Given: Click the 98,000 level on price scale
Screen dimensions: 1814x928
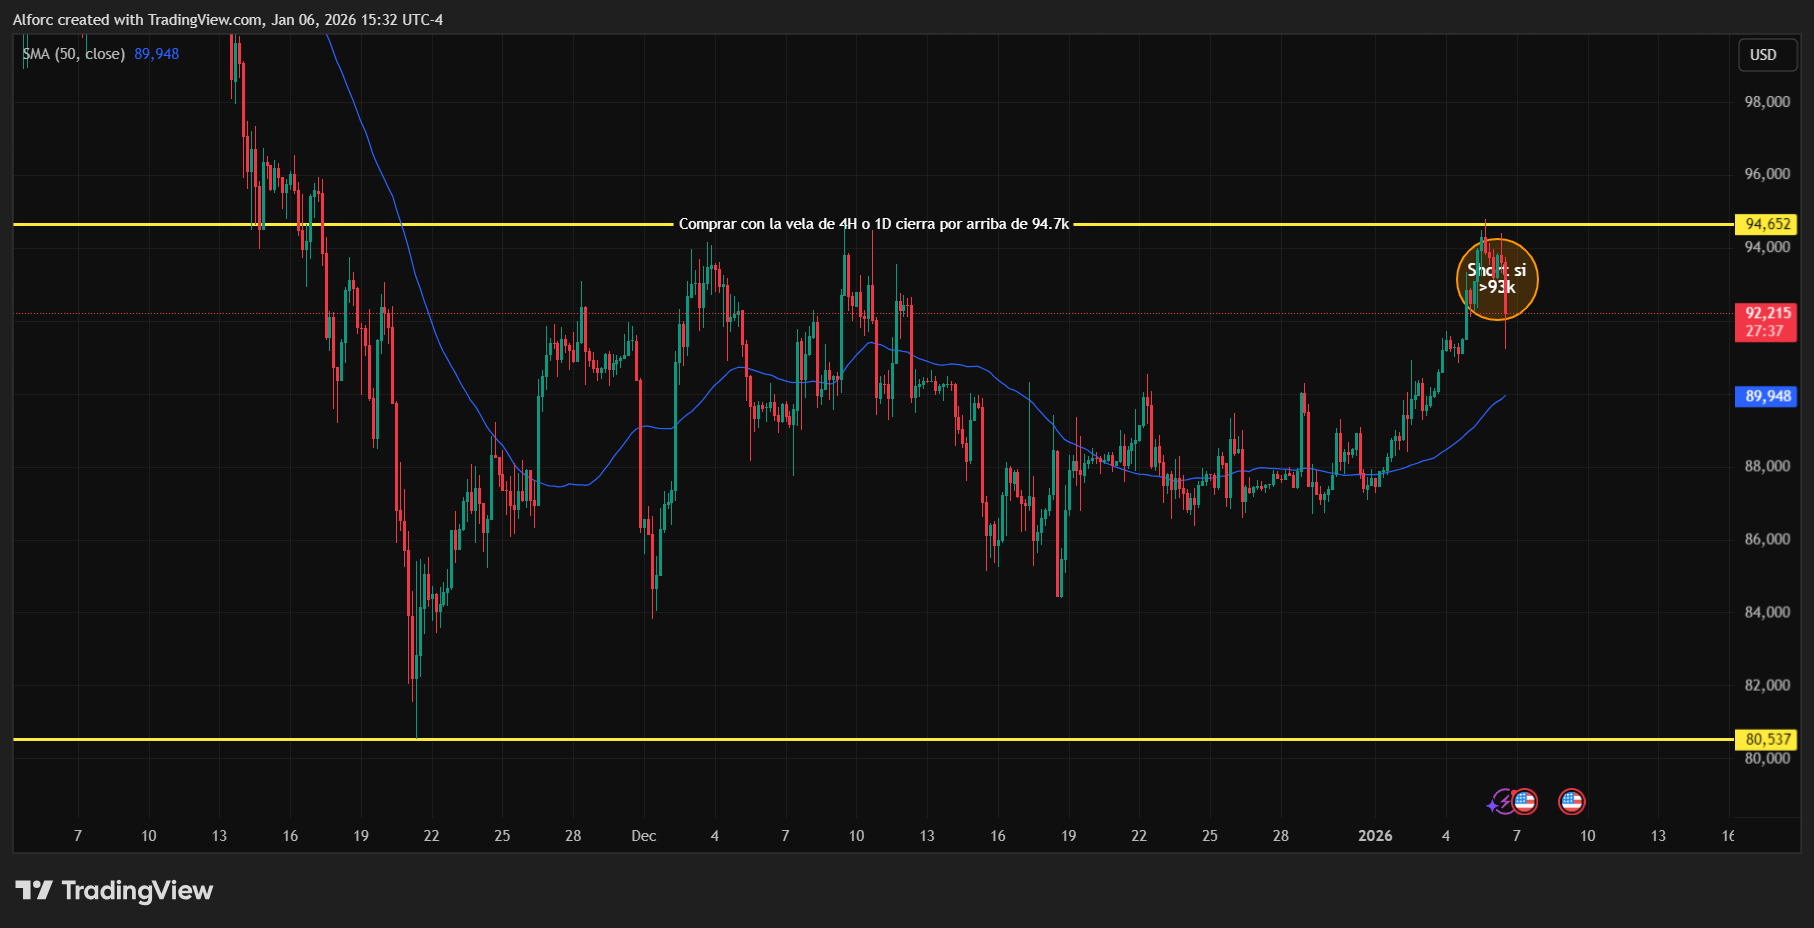Looking at the screenshot, I should click(1767, 102).
